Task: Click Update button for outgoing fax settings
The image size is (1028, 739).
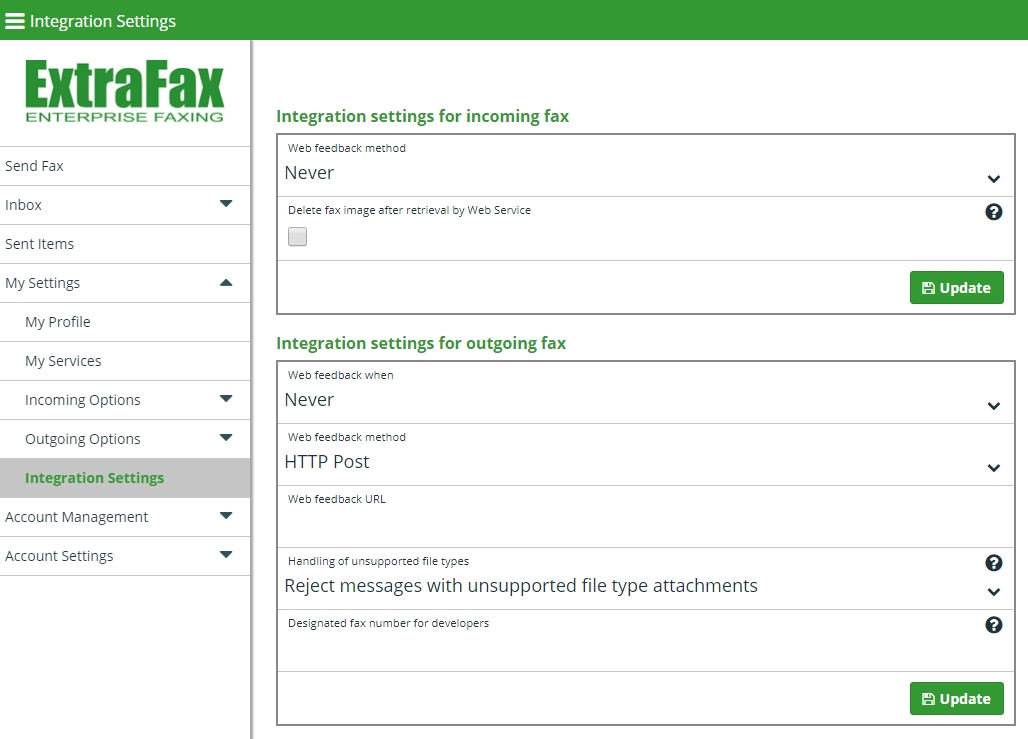Action: (957, 699)
